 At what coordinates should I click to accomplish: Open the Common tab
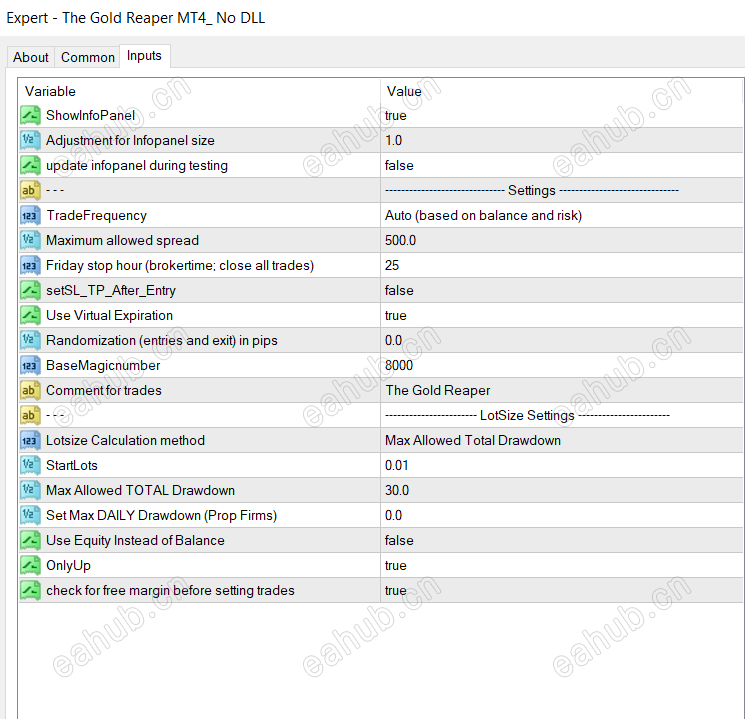tap(87, 57)
